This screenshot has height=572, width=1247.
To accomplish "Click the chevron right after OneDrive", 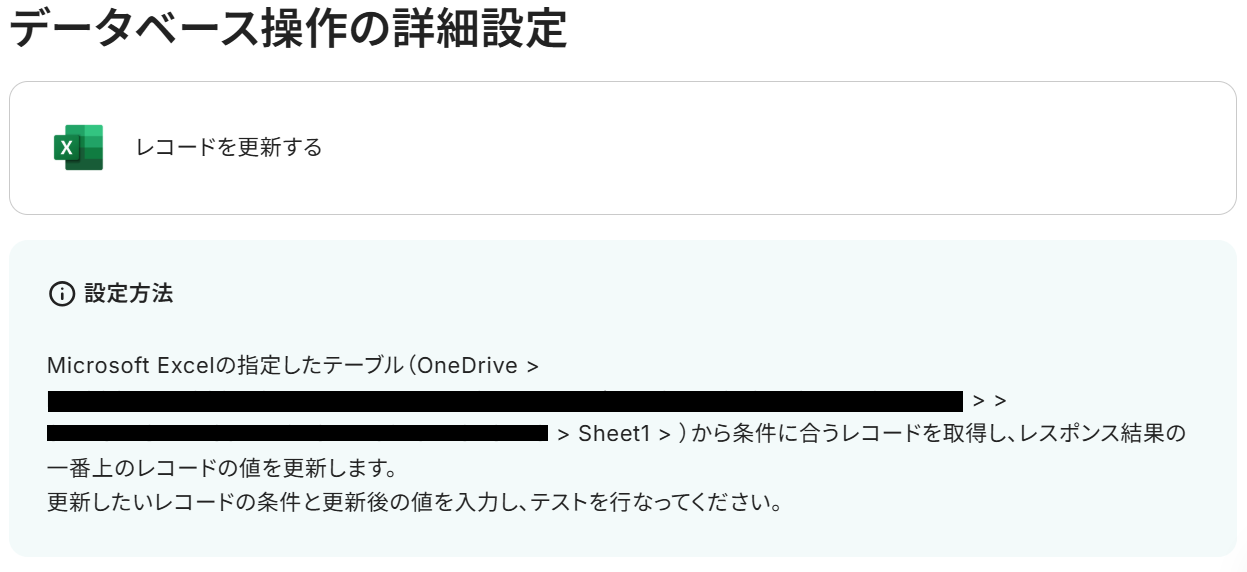I will [532, 366].
